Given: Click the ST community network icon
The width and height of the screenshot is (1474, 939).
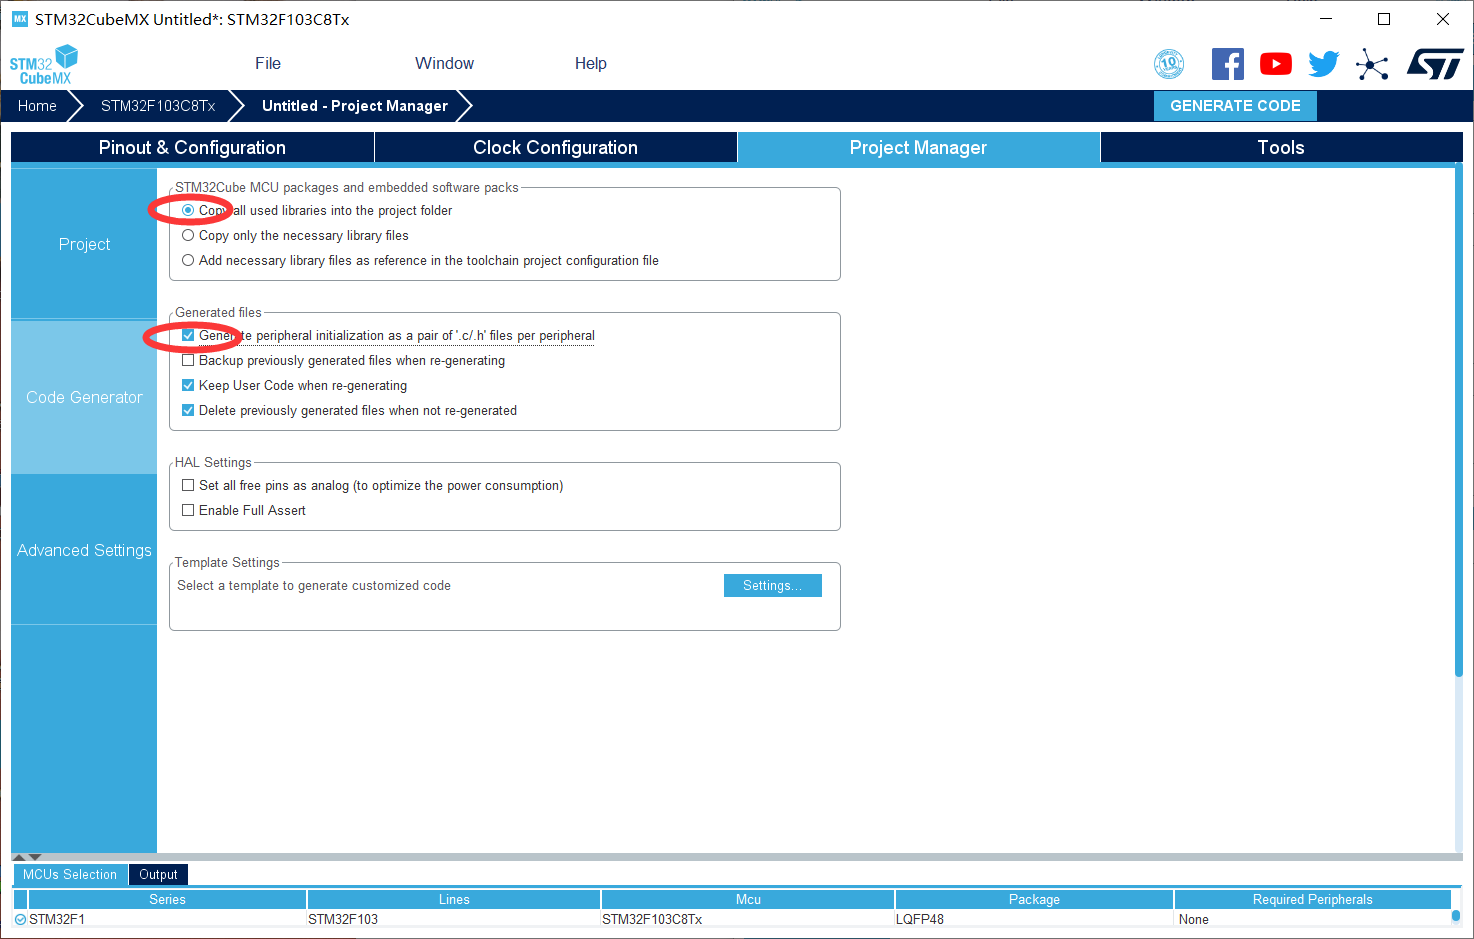Looking at the screenshot, I should pos(1372,65).
